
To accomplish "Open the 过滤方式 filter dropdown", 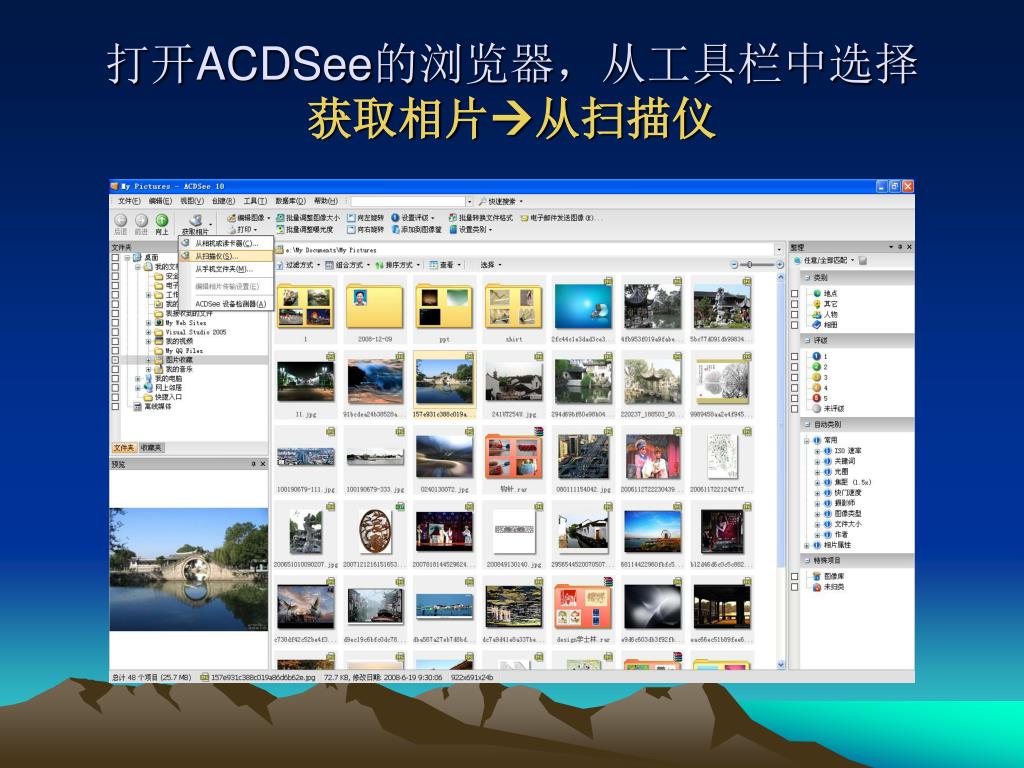I will click(x=298, y=264).
